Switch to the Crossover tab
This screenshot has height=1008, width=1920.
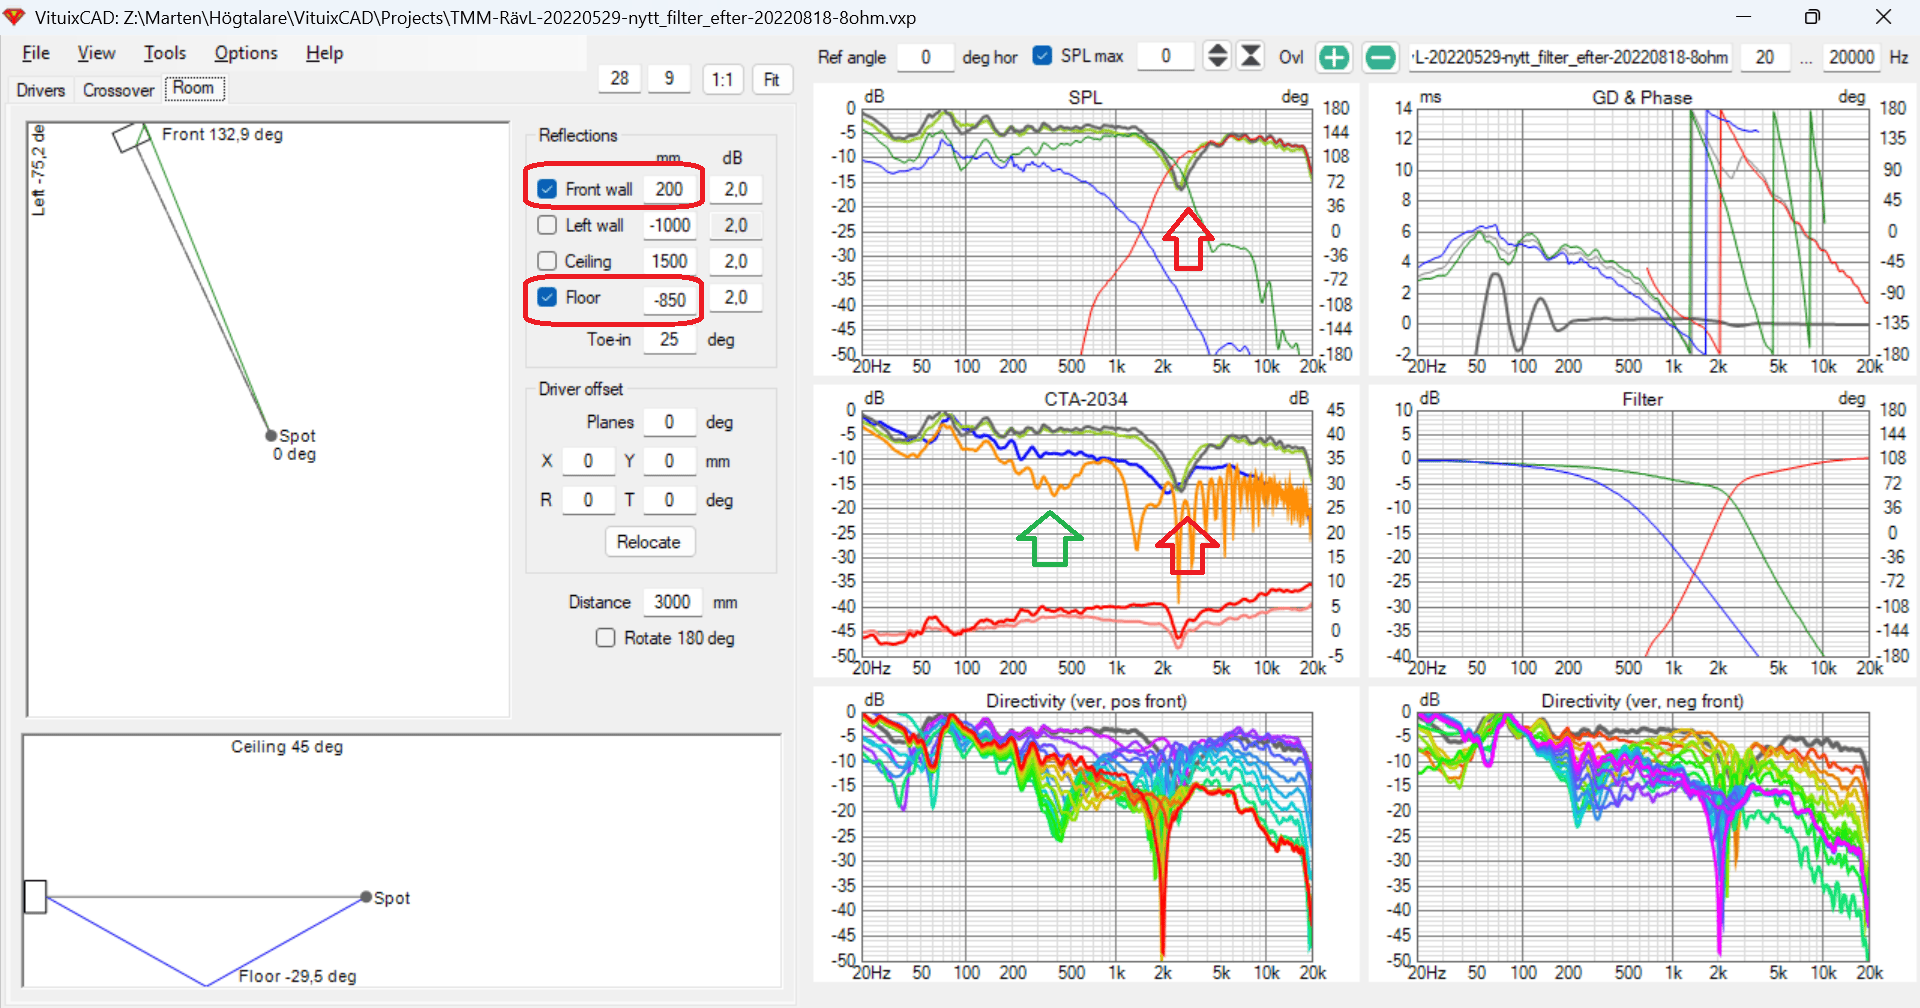click(118, 90)
